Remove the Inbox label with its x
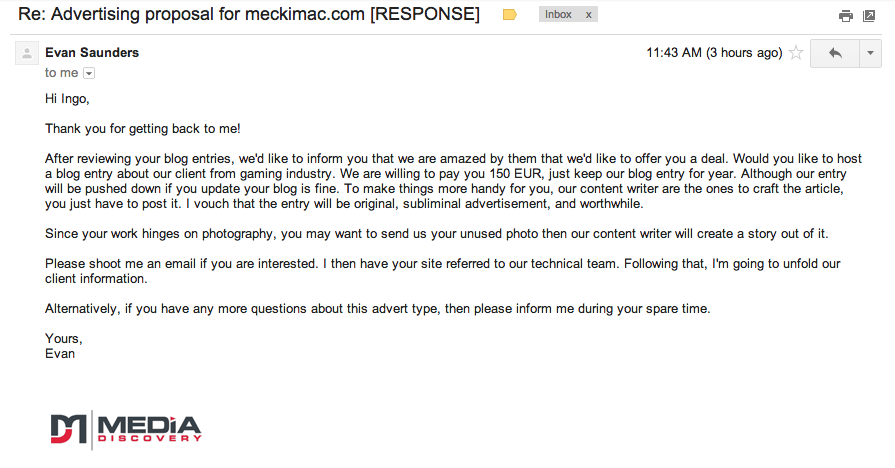This screenshot has height=468, width=895. coord(588,15)
